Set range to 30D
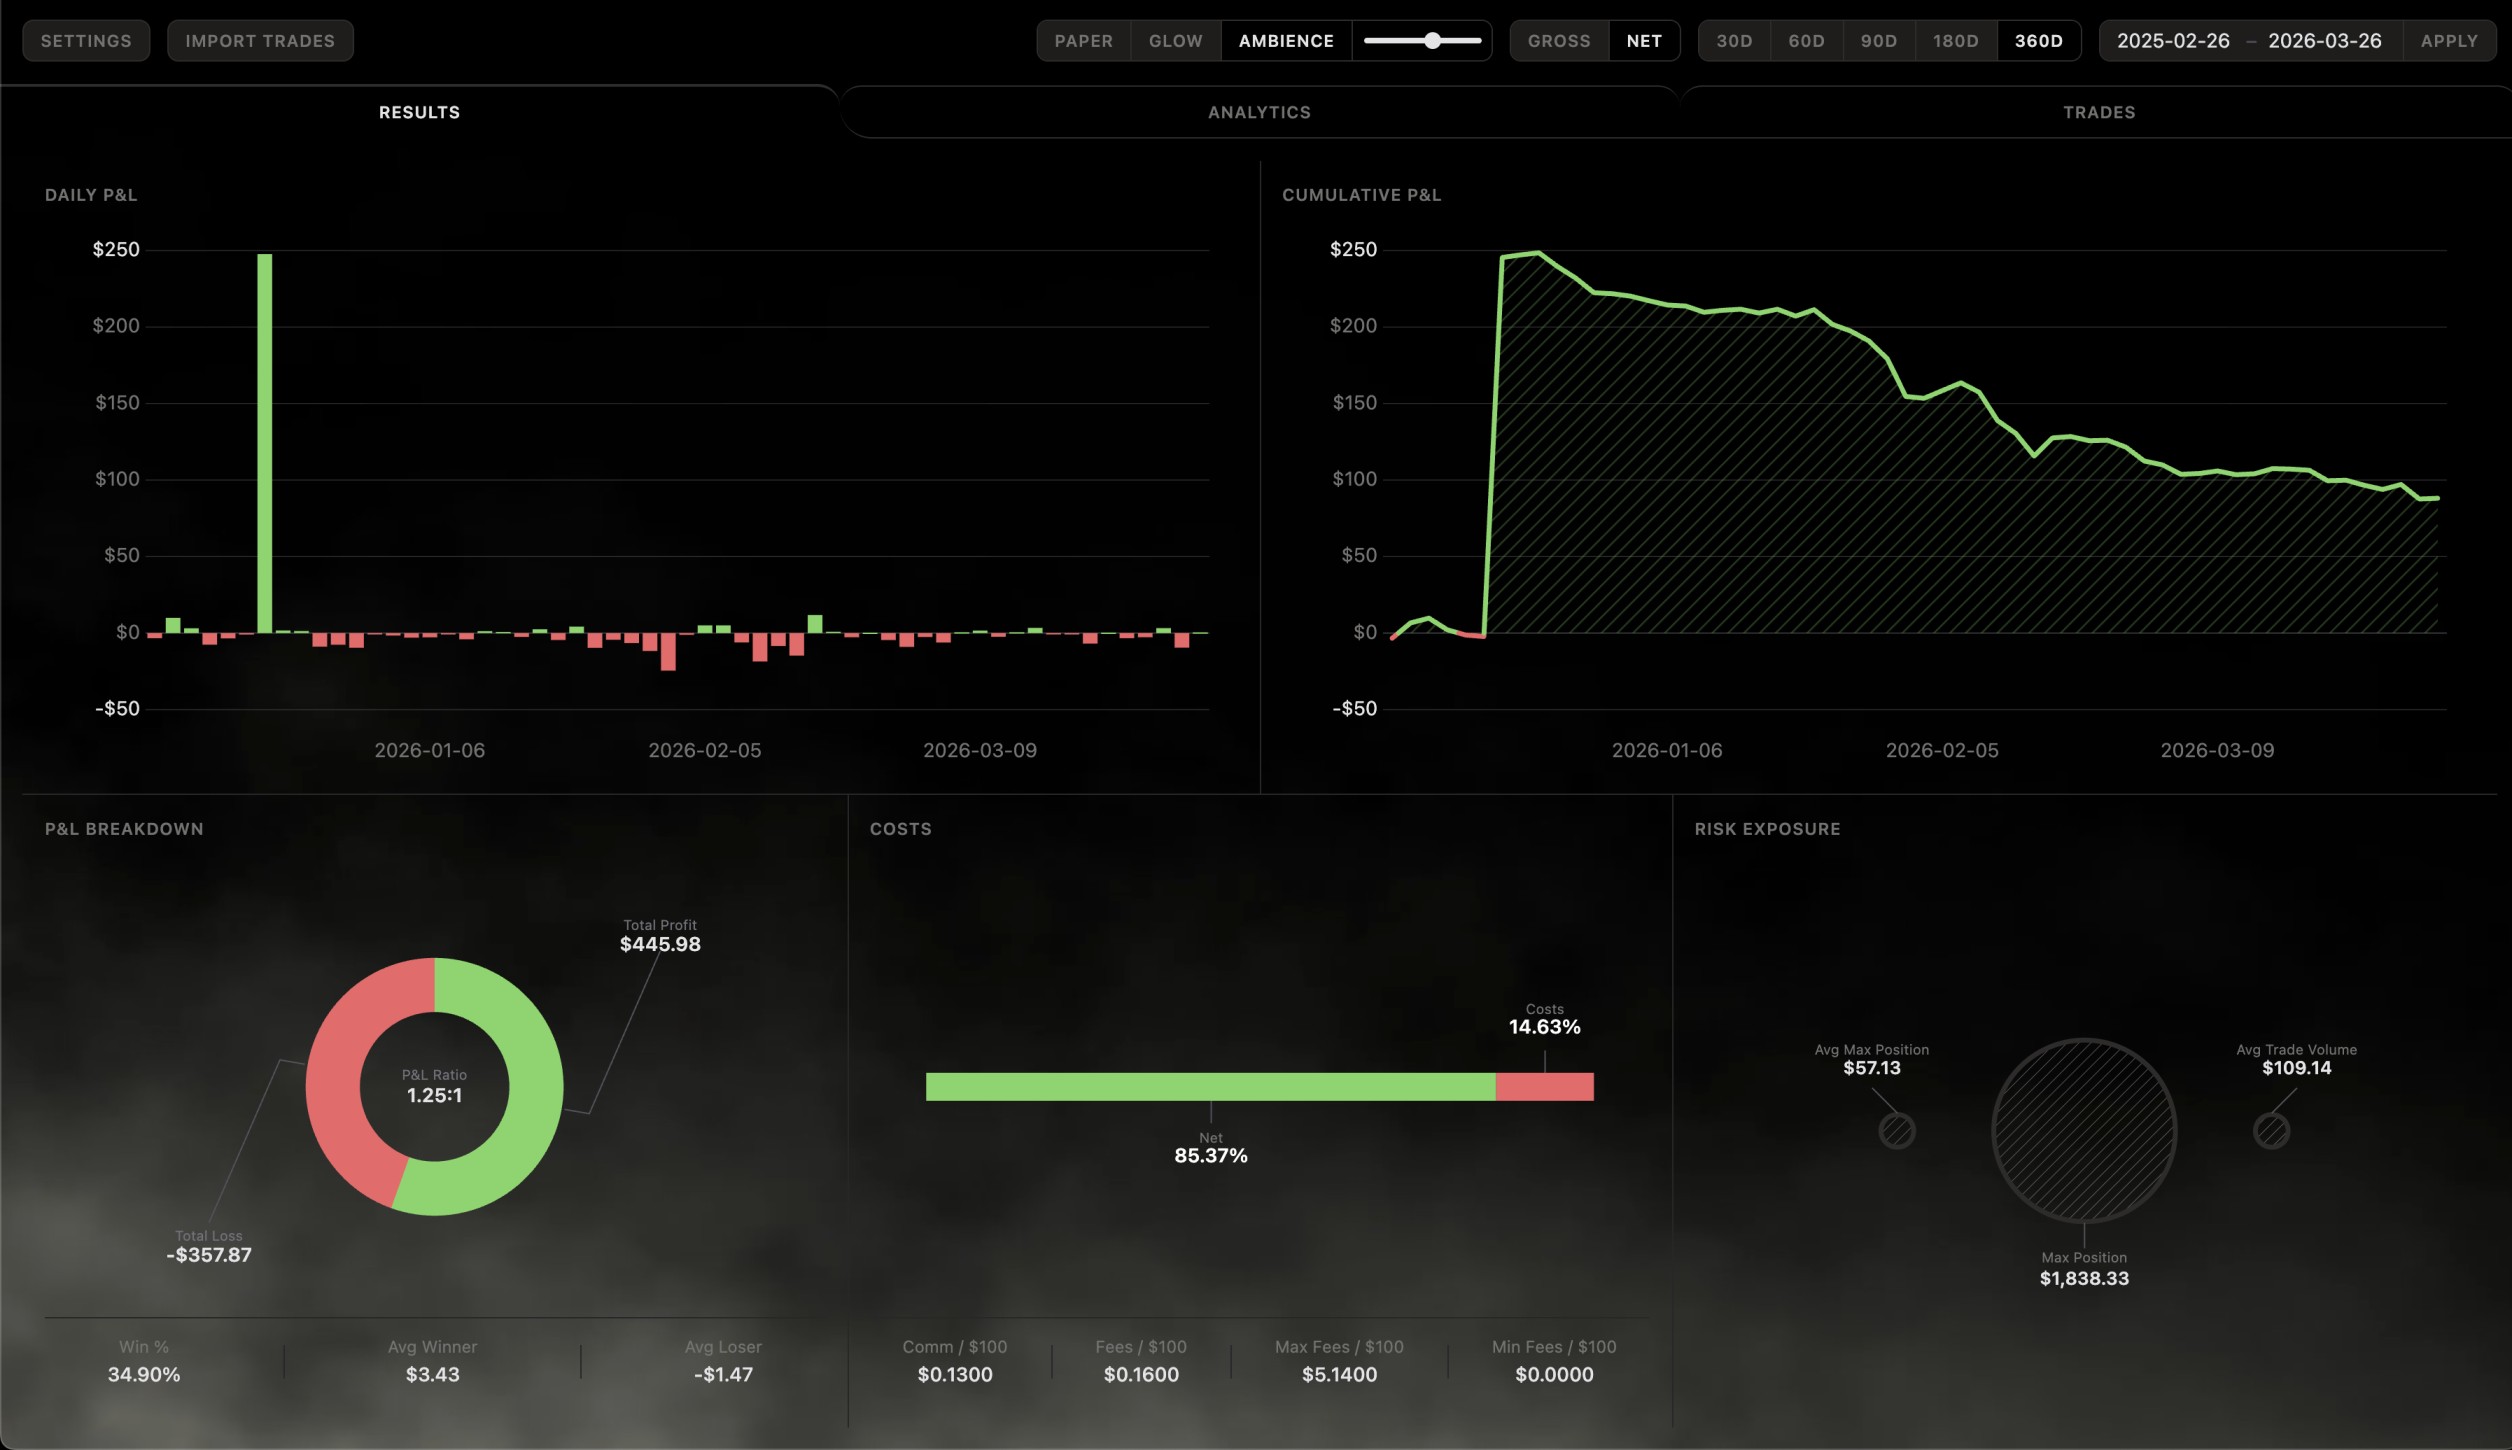The width and height of the screenshot is (2512, 1450). coord(1734,41)
